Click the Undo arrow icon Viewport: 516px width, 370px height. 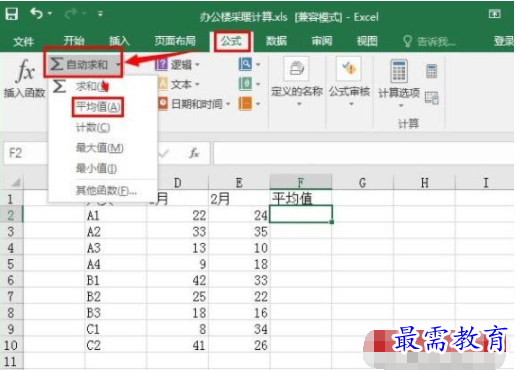tap(37, 13)
